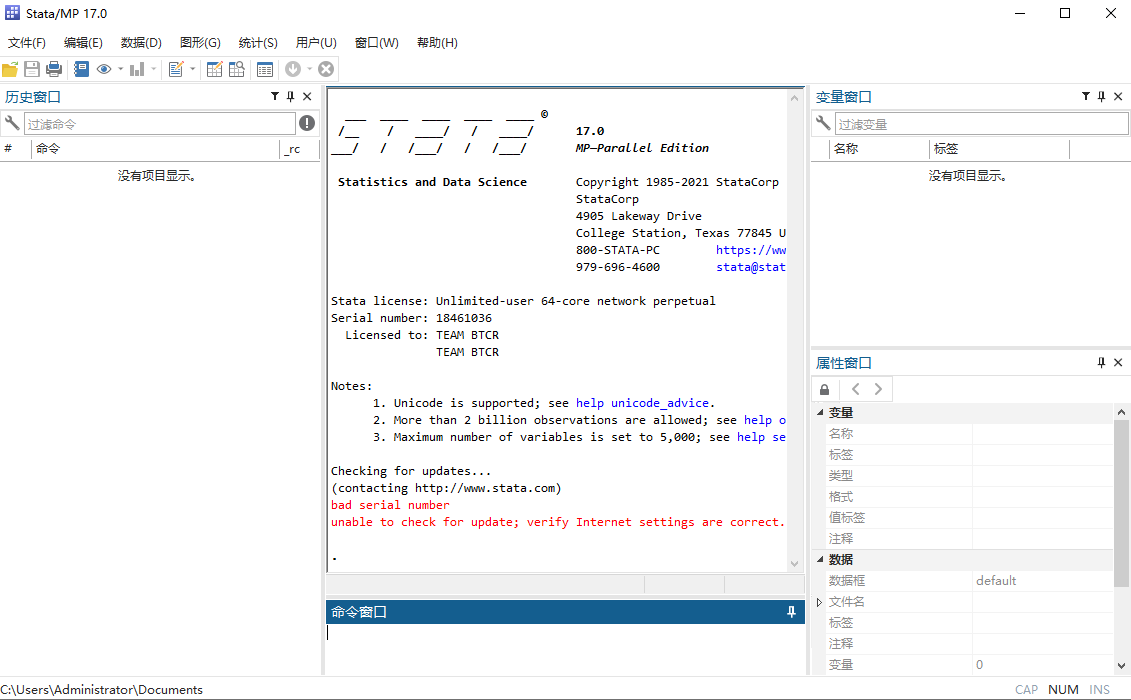Open the 数据(D) menu
1131x700 pixels.
tap(141, 43)
